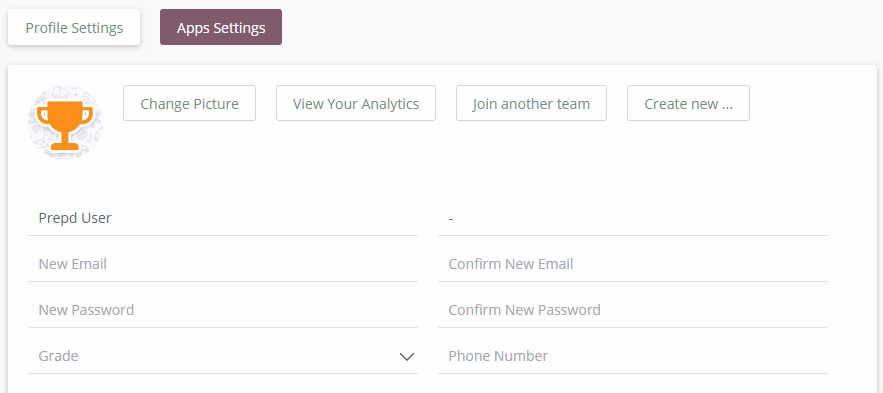Click the Prepd User text
Viewport: 883px width, 393px height.
click(75, 218)
